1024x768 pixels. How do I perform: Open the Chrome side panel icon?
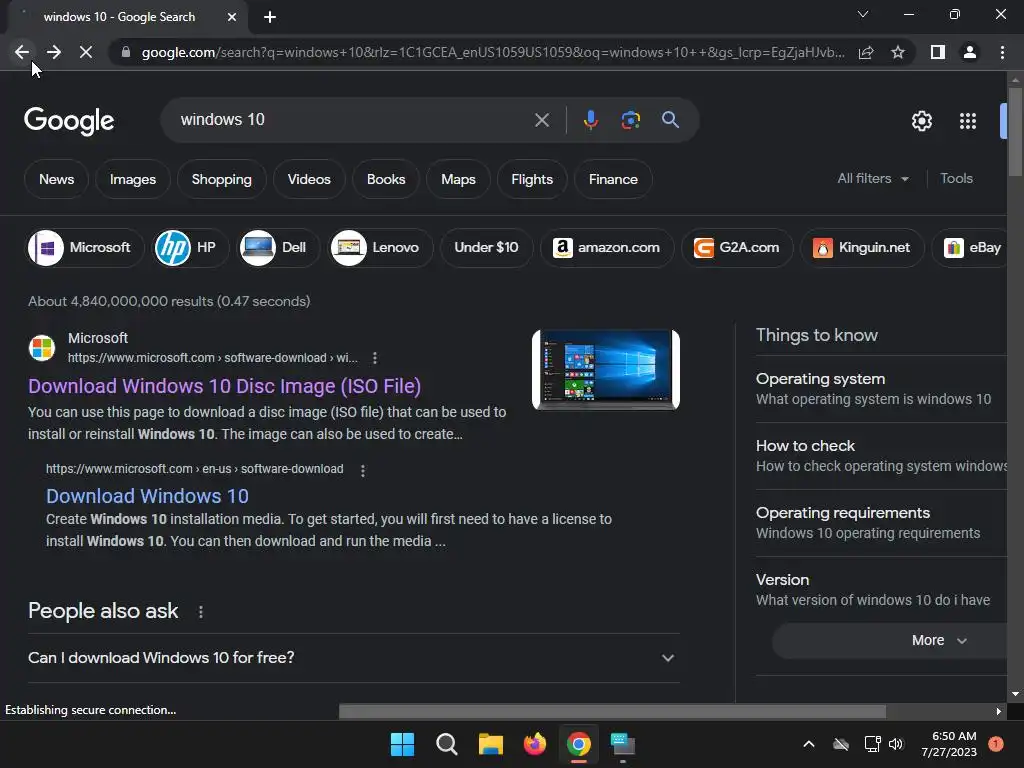[x=938, y=52]
